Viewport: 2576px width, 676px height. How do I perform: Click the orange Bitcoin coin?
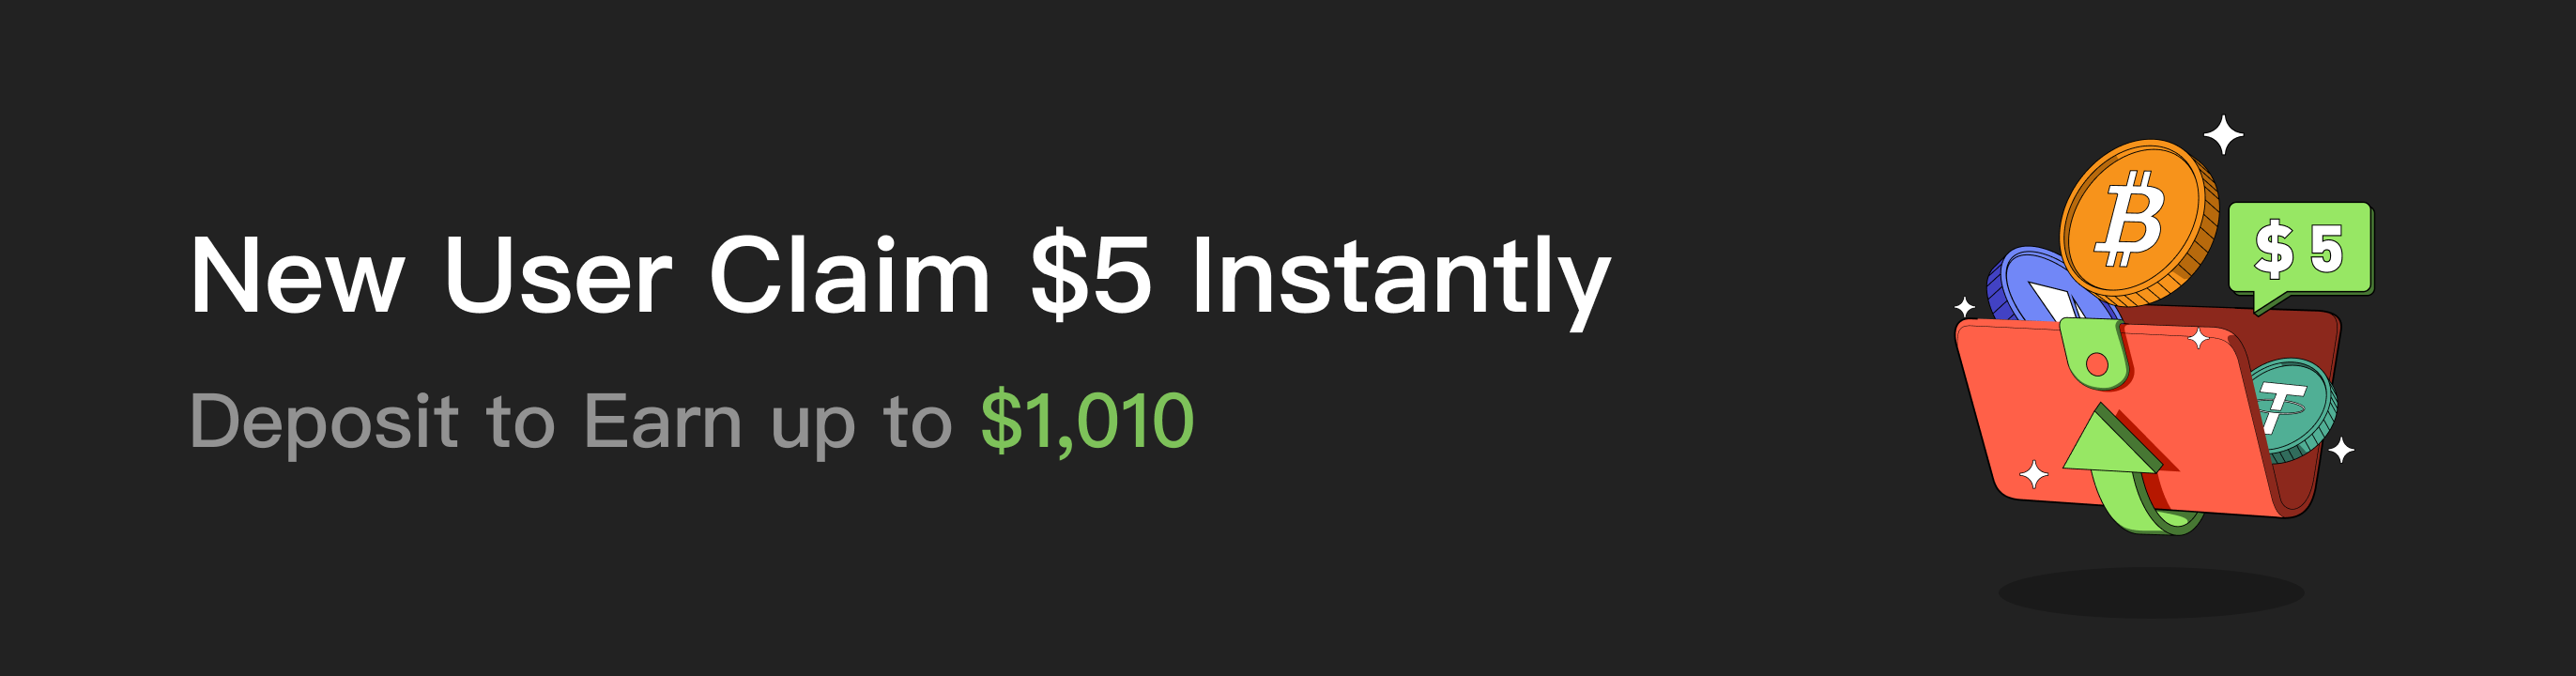click(x=2136, y=222)
